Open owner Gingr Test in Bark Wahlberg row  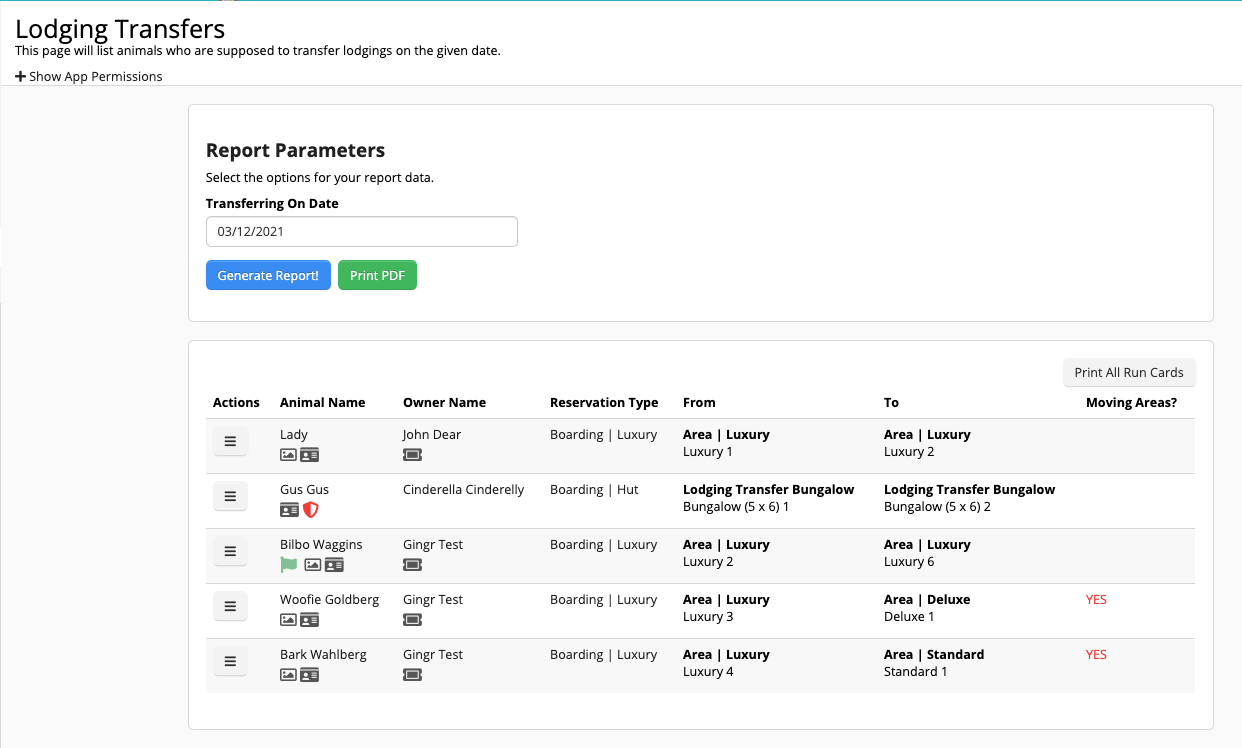coord(433,655)
